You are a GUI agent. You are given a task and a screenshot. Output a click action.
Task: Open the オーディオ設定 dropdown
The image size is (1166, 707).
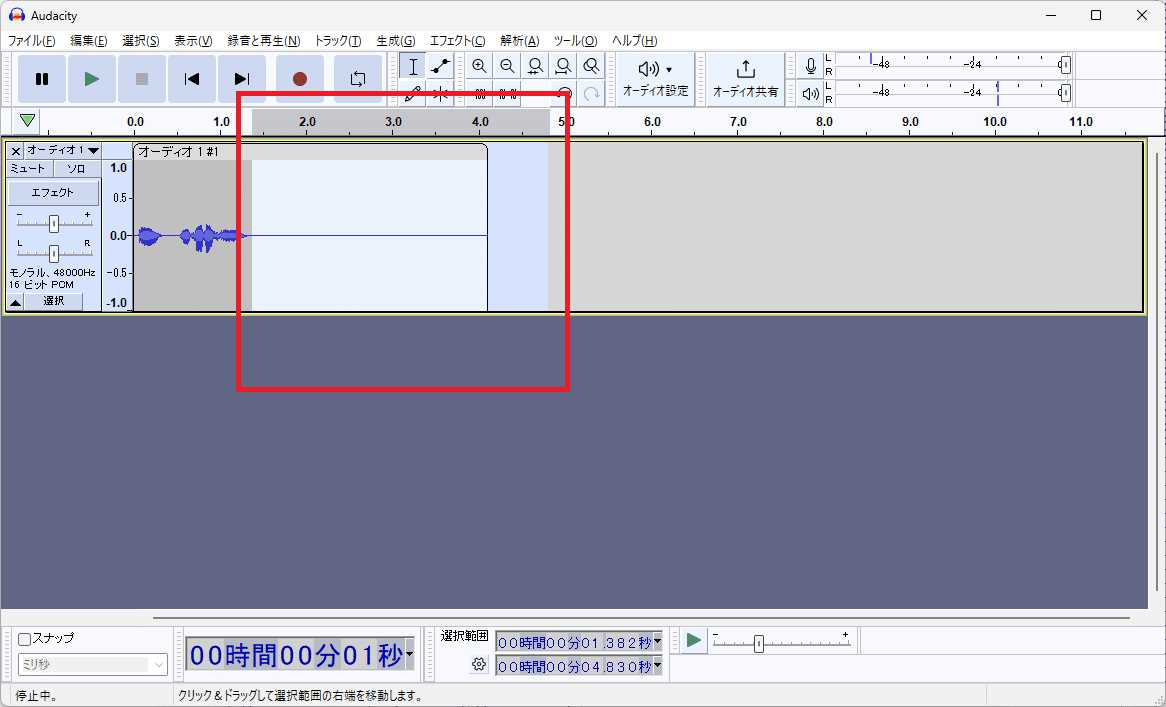click(x=655, y=79)
